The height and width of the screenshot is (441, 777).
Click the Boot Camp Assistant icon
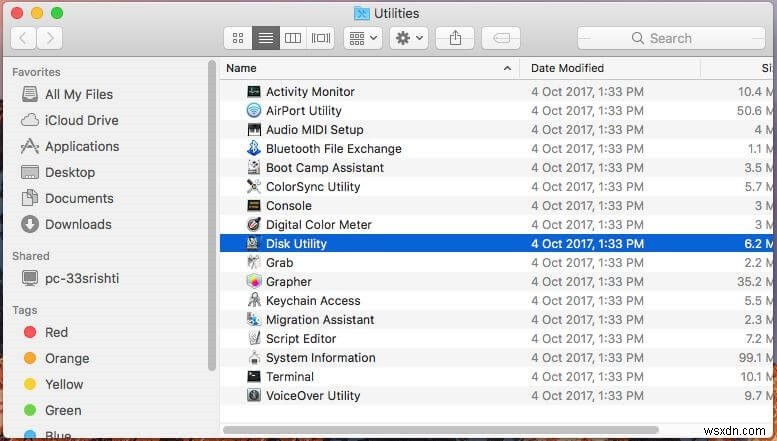coord(254,167)
